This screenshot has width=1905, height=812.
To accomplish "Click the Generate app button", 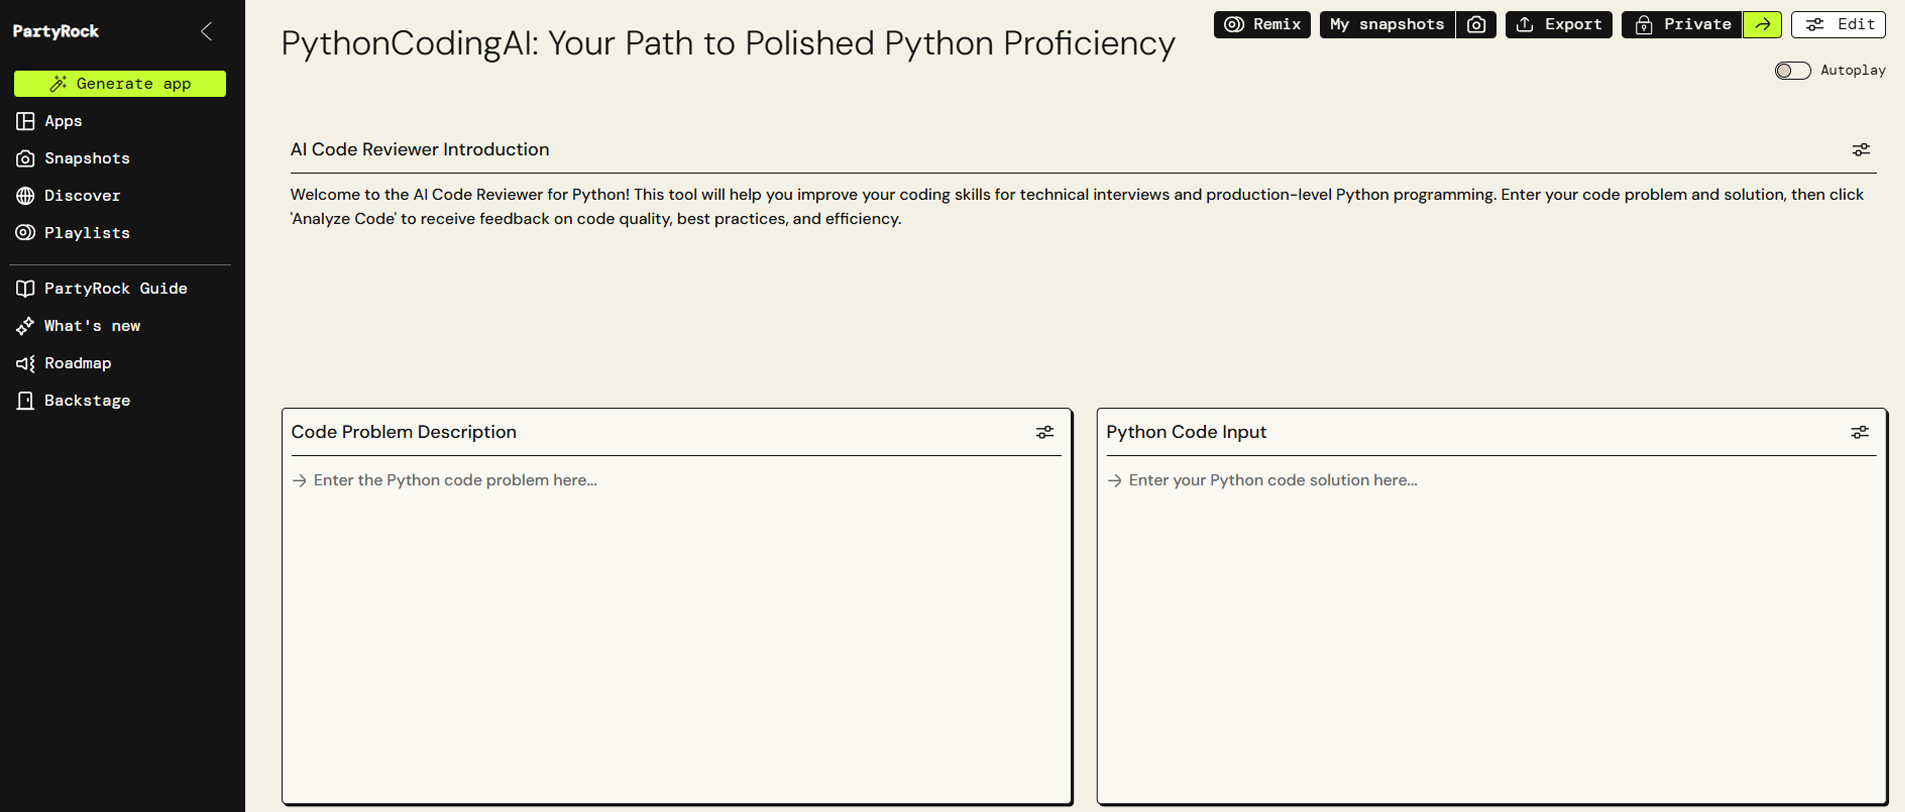I will 120,84.
